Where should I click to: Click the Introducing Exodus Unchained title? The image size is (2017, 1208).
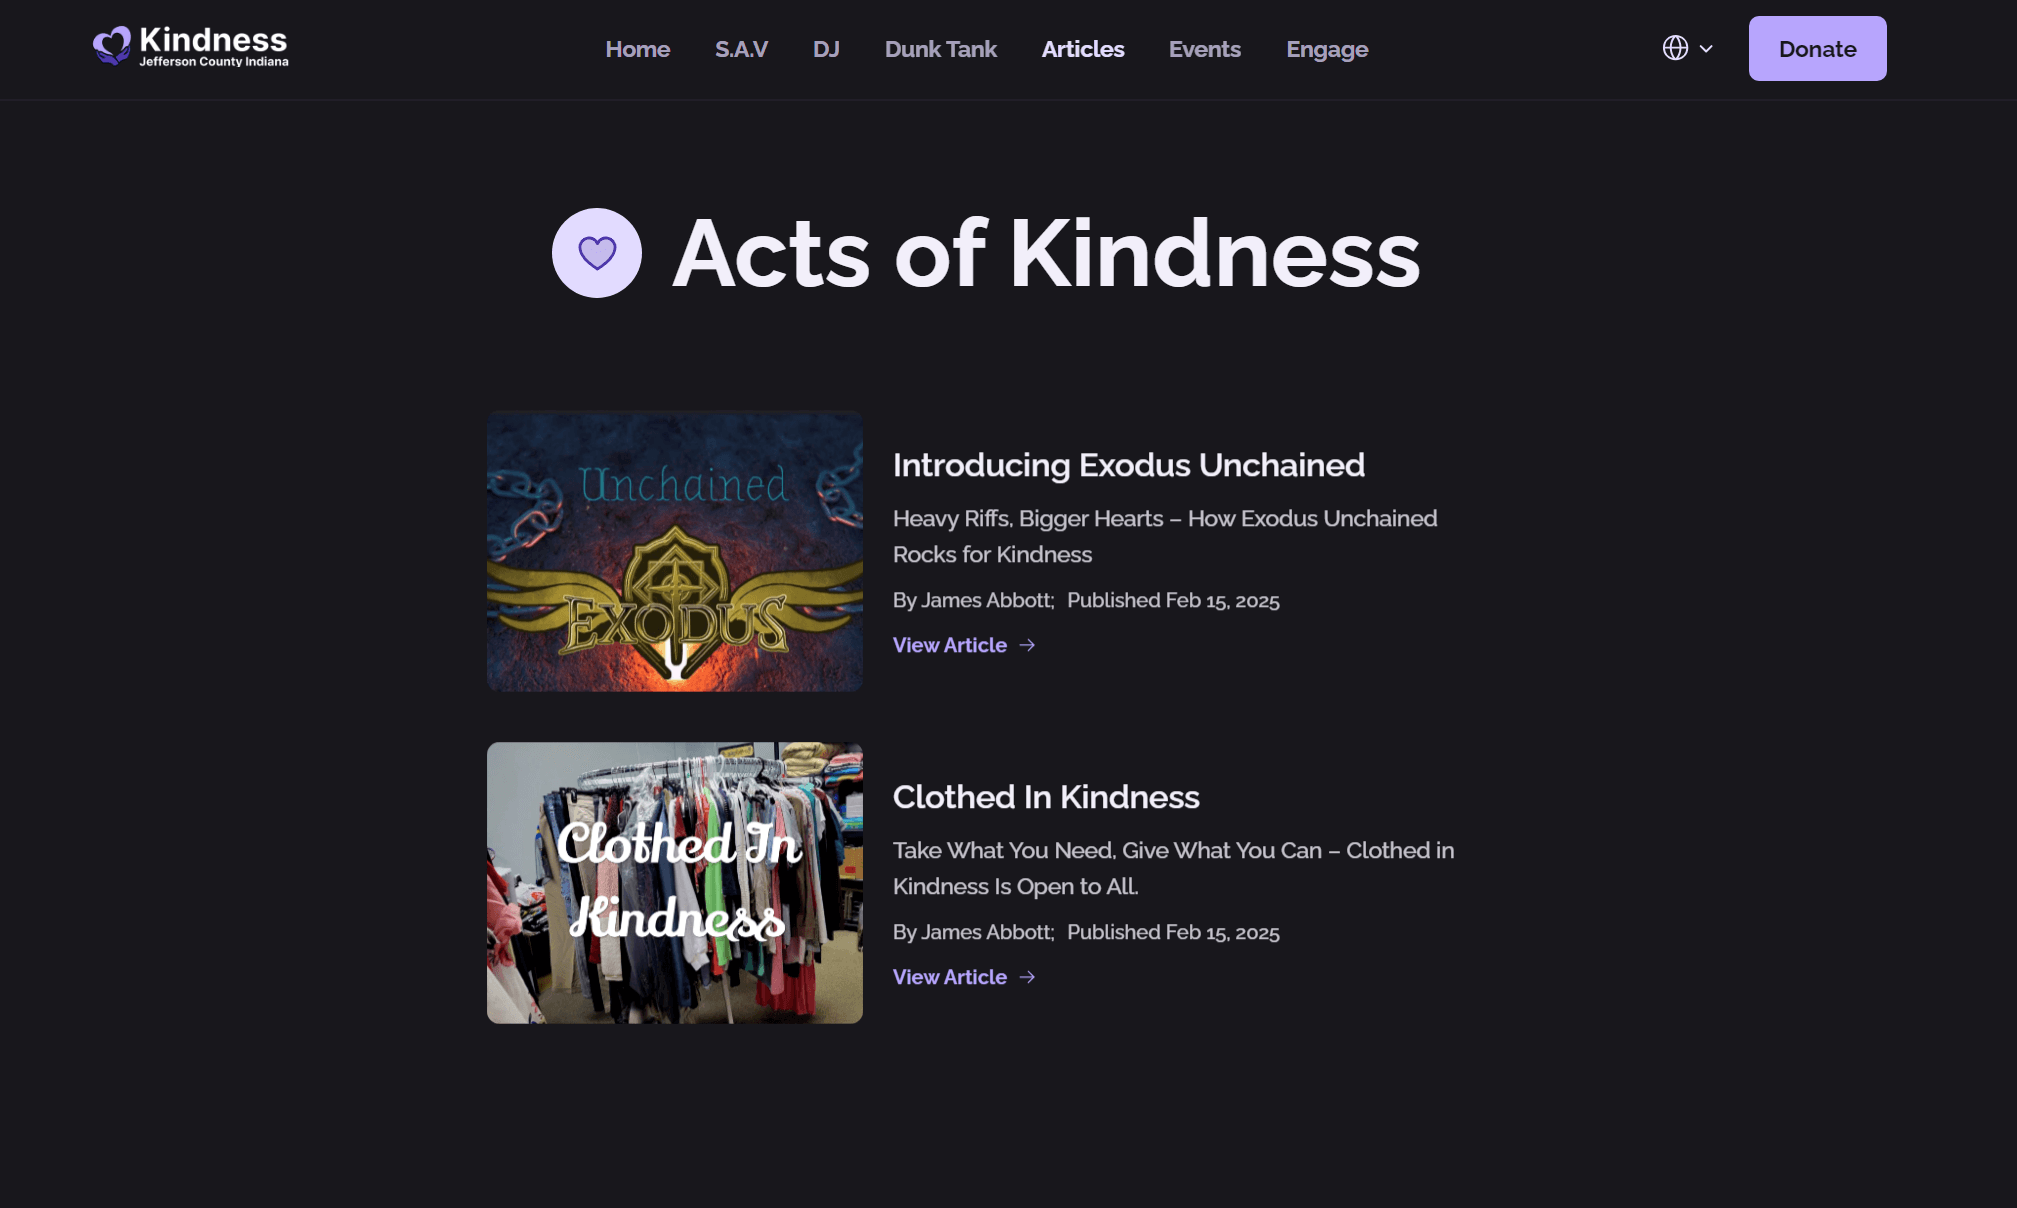pos(1128,465)
